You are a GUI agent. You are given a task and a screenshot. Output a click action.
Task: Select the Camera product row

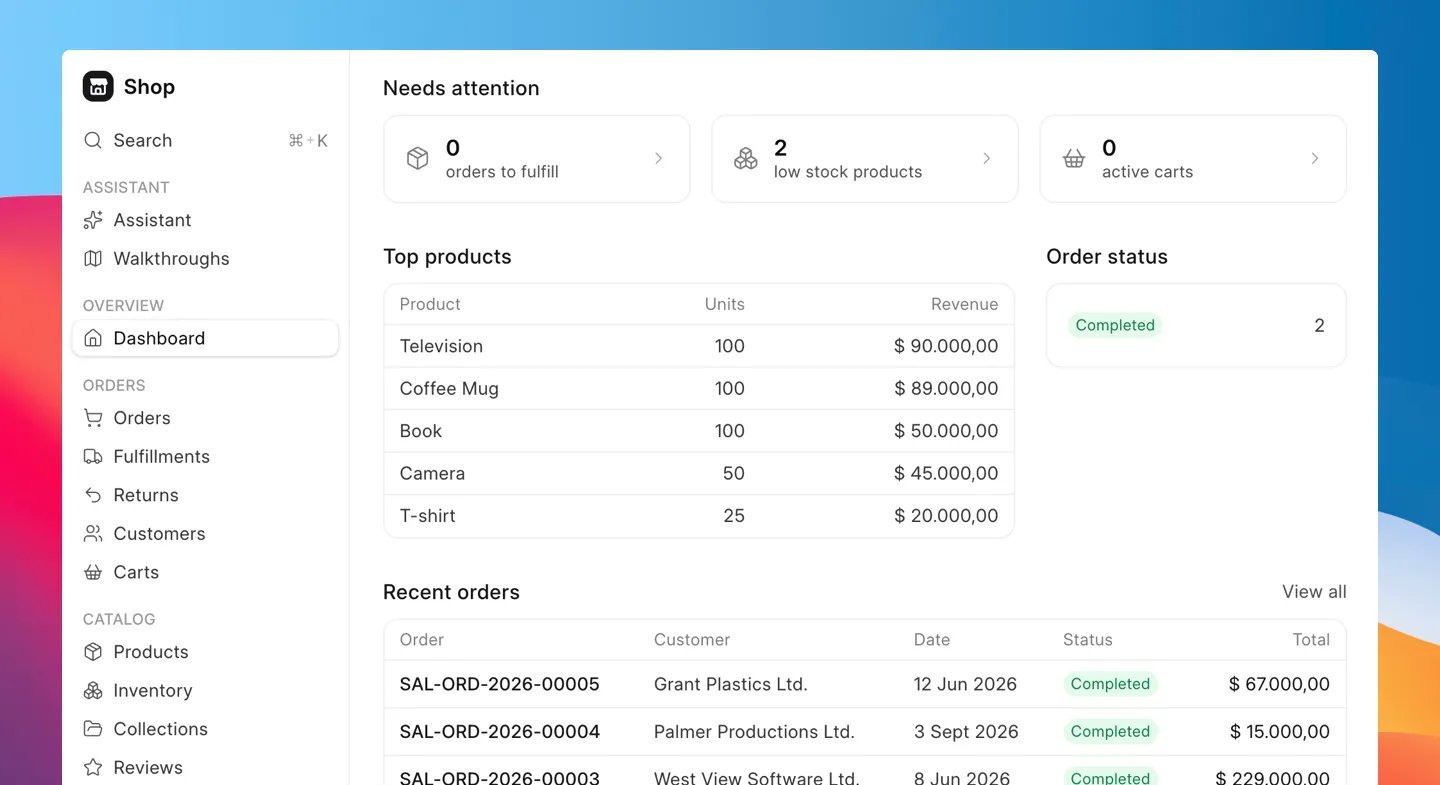click(x=699, y=473)
